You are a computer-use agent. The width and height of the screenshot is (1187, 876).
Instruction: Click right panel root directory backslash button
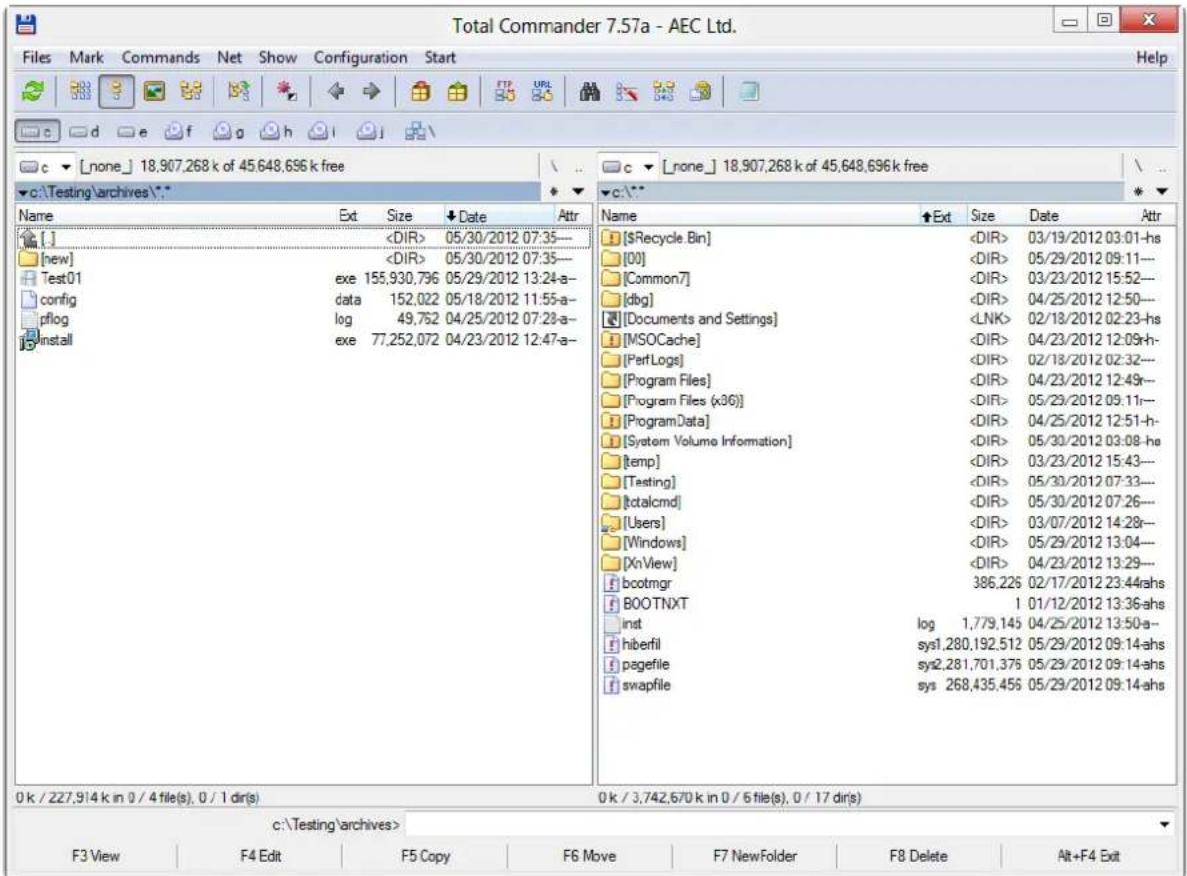pos(1138,167)
